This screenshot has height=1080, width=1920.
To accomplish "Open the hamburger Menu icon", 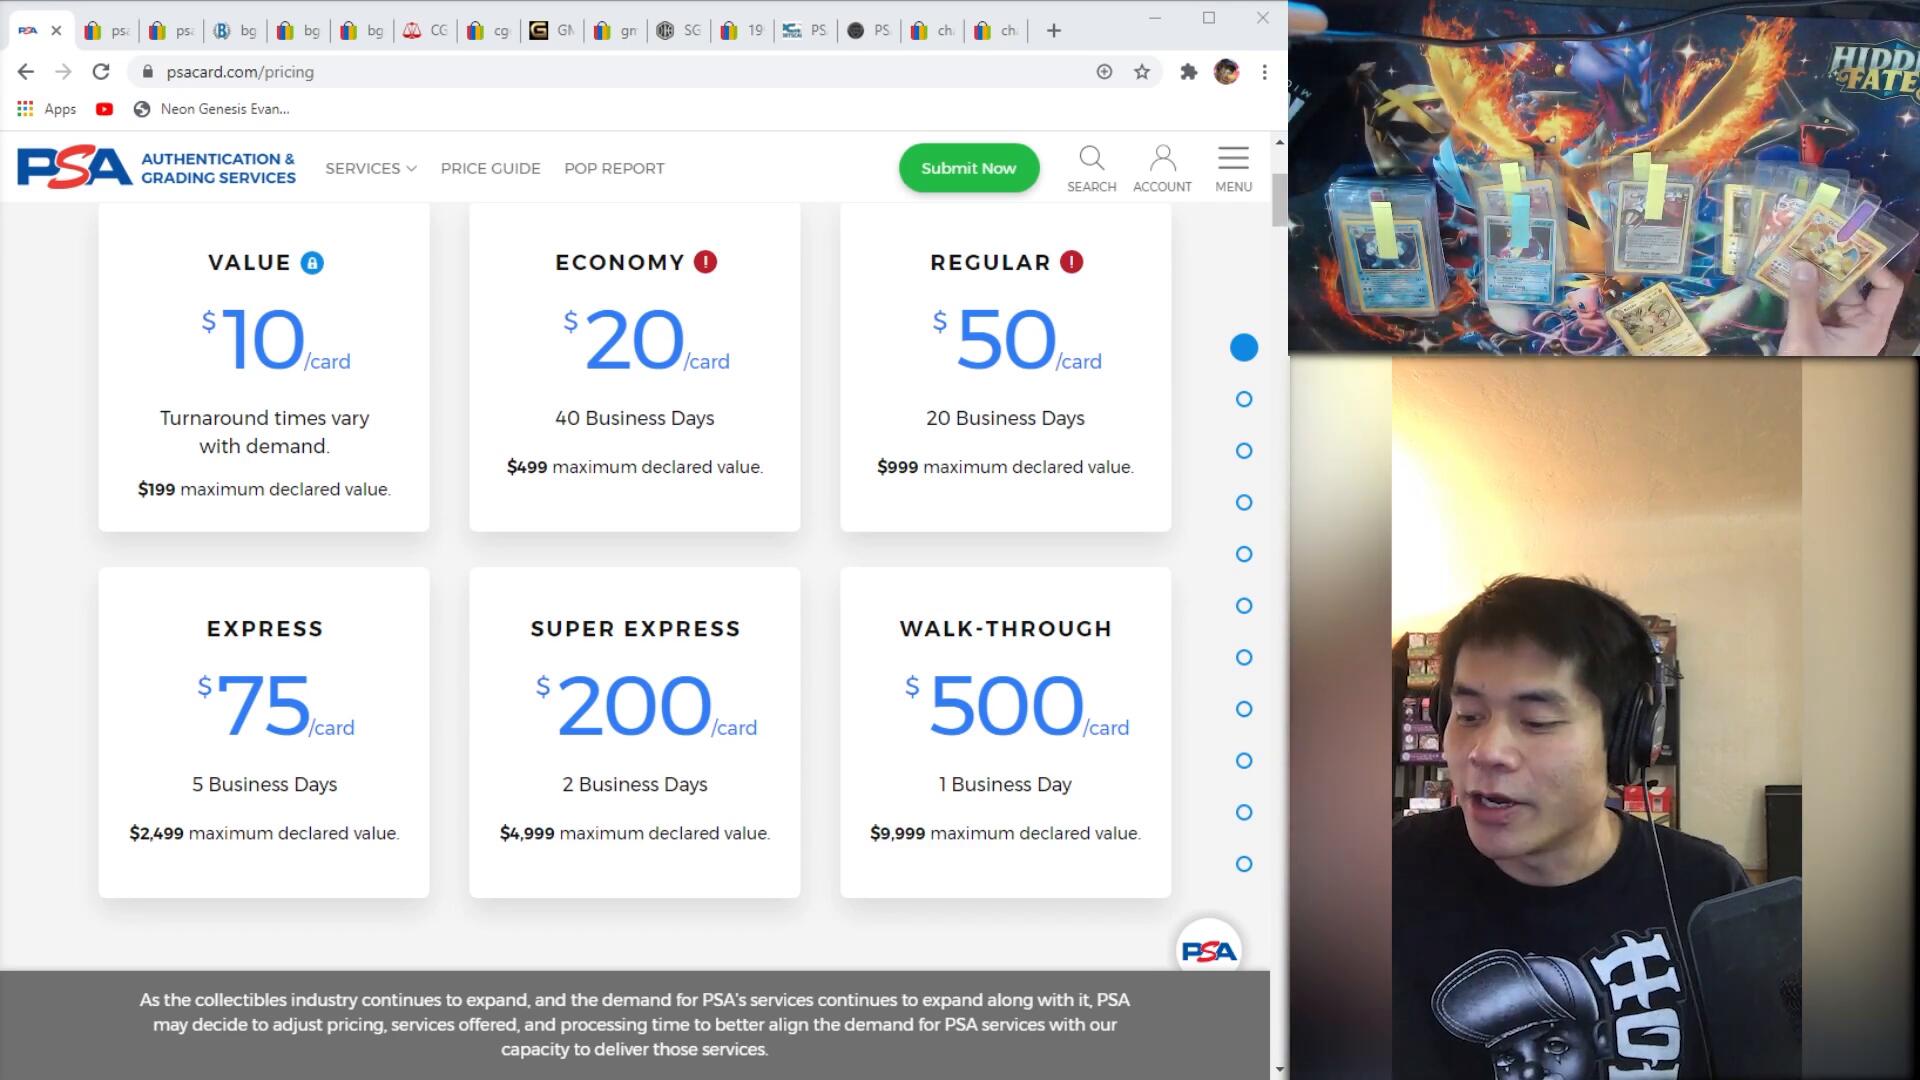I will point(1233,159).
